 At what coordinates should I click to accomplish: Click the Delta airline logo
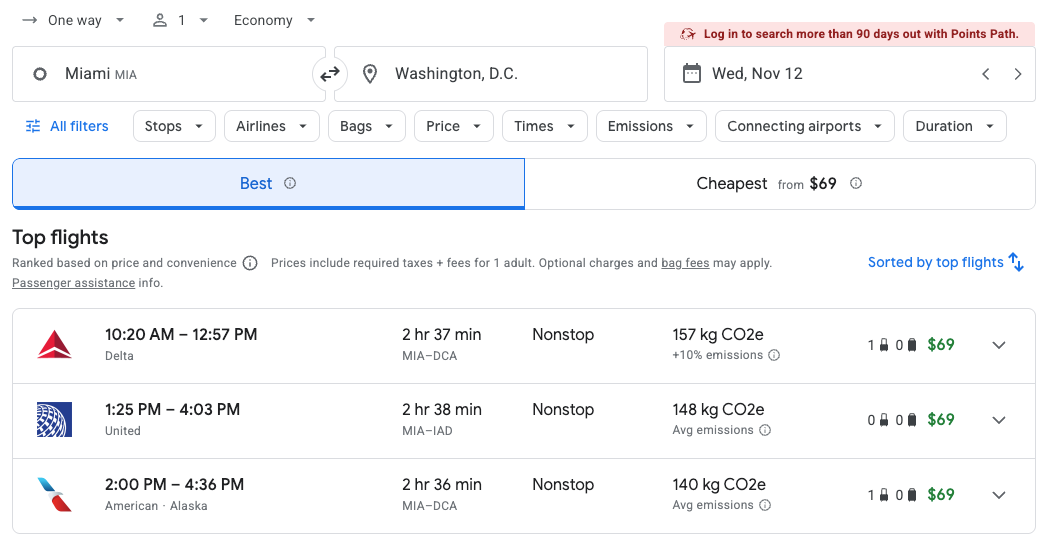[54, 345]
